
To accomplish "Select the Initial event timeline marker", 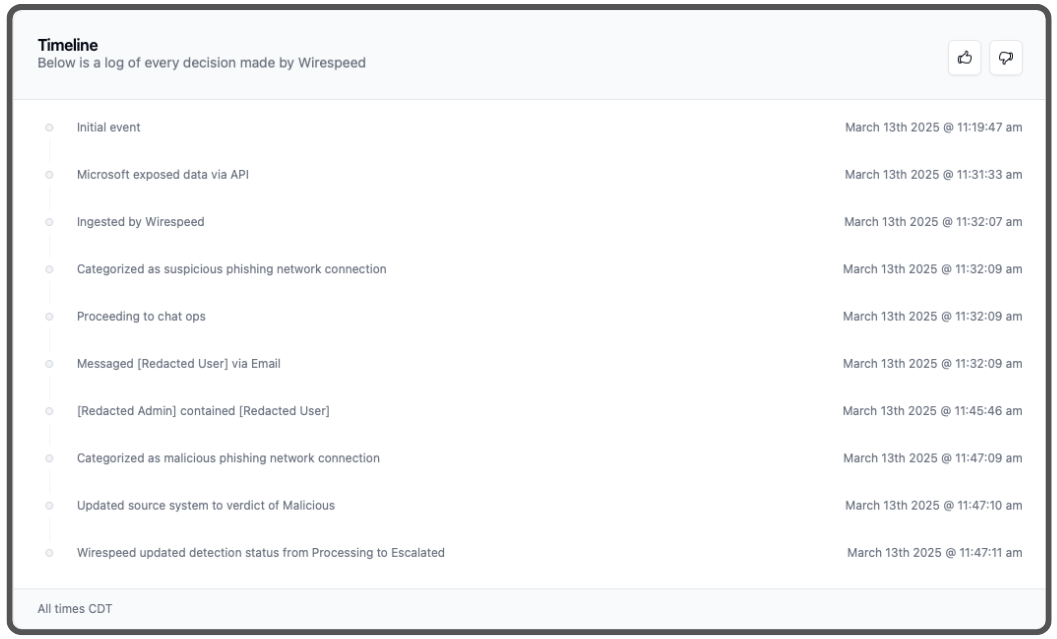I will click(49, 128).
